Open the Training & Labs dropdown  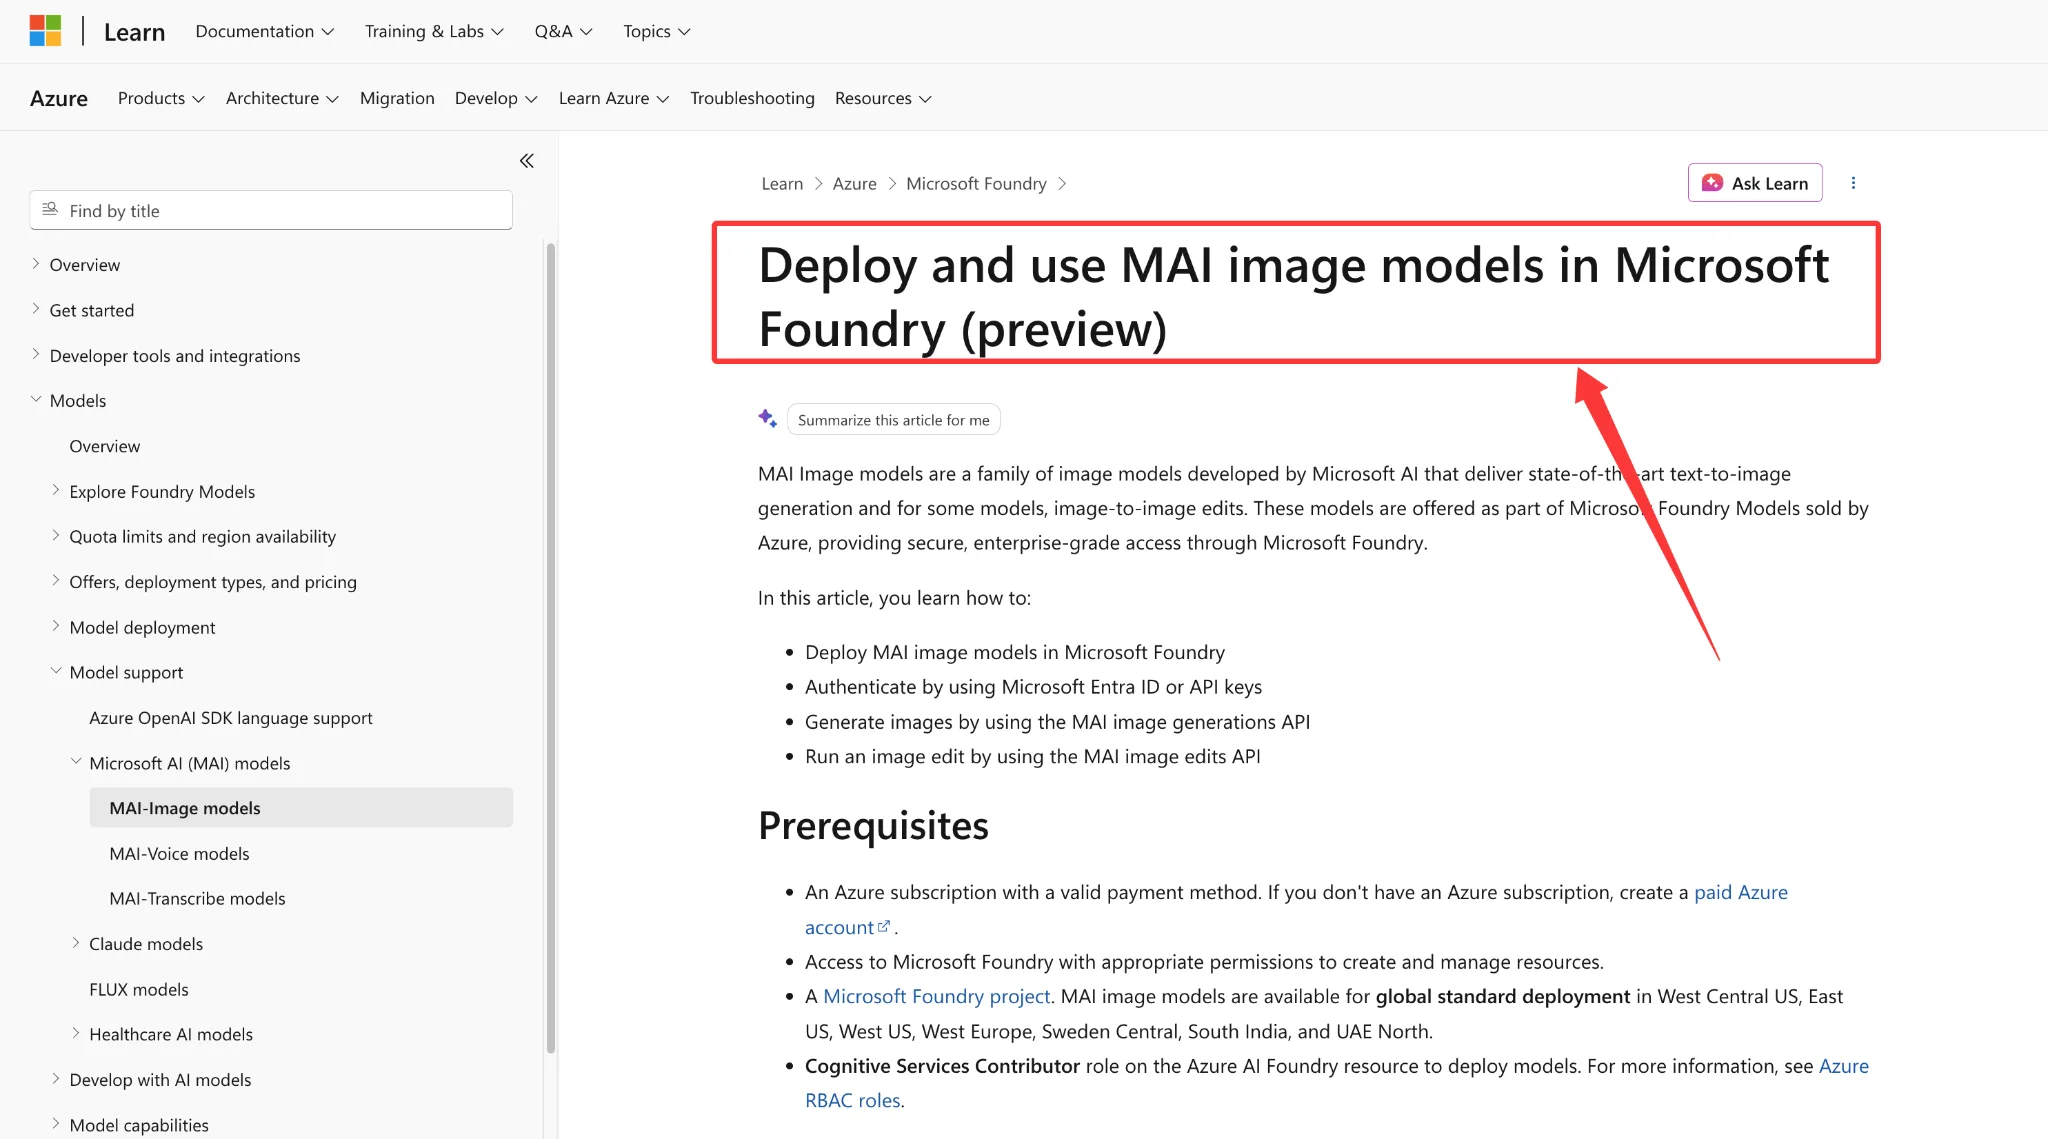pyautogui.click(x=434, y=31)
